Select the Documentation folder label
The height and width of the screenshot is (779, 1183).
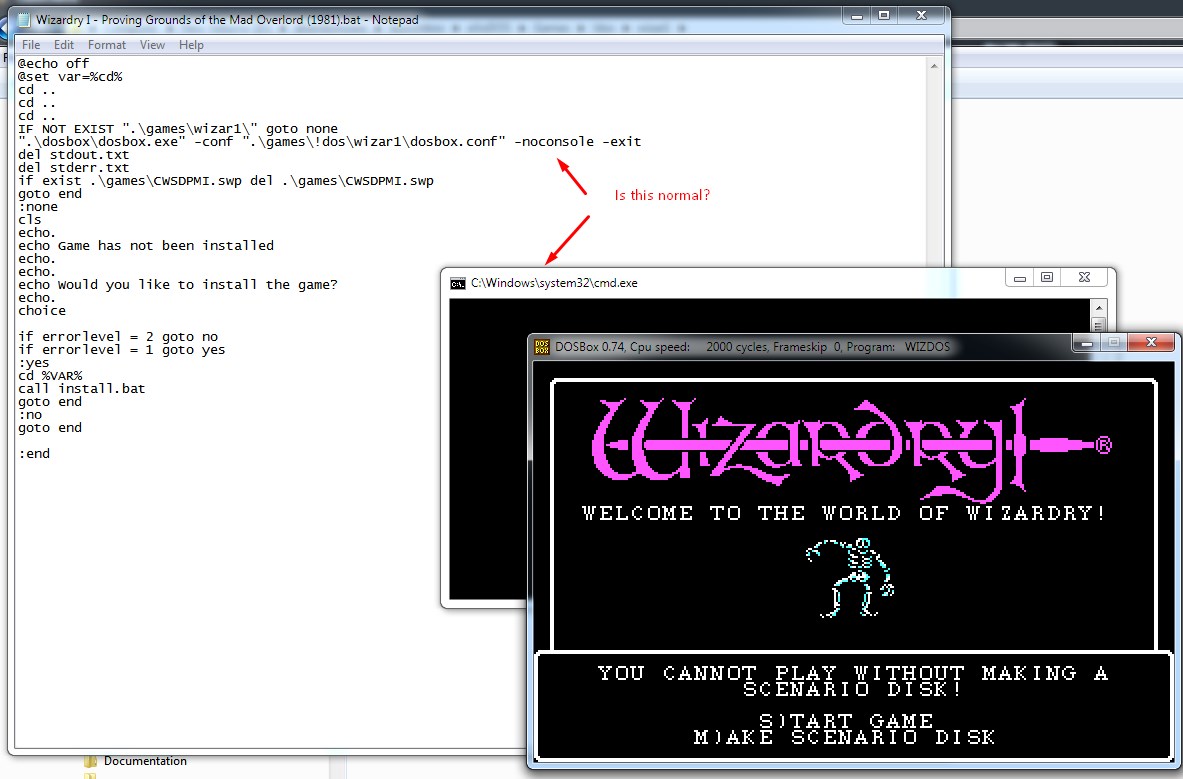pos(145,762)
